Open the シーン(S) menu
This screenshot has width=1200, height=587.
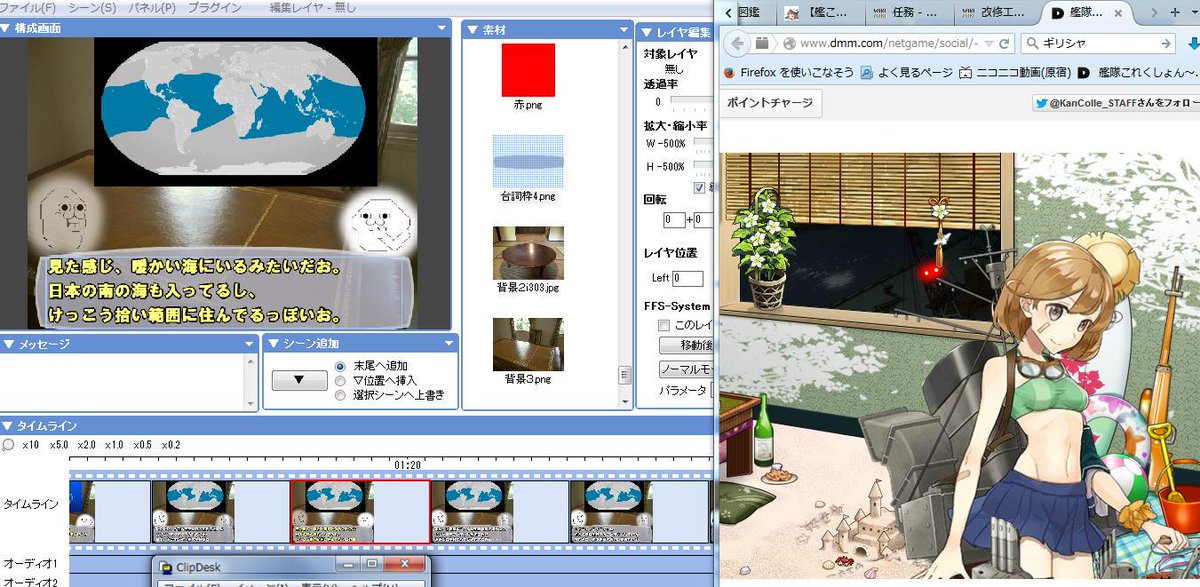click(90, 7)
